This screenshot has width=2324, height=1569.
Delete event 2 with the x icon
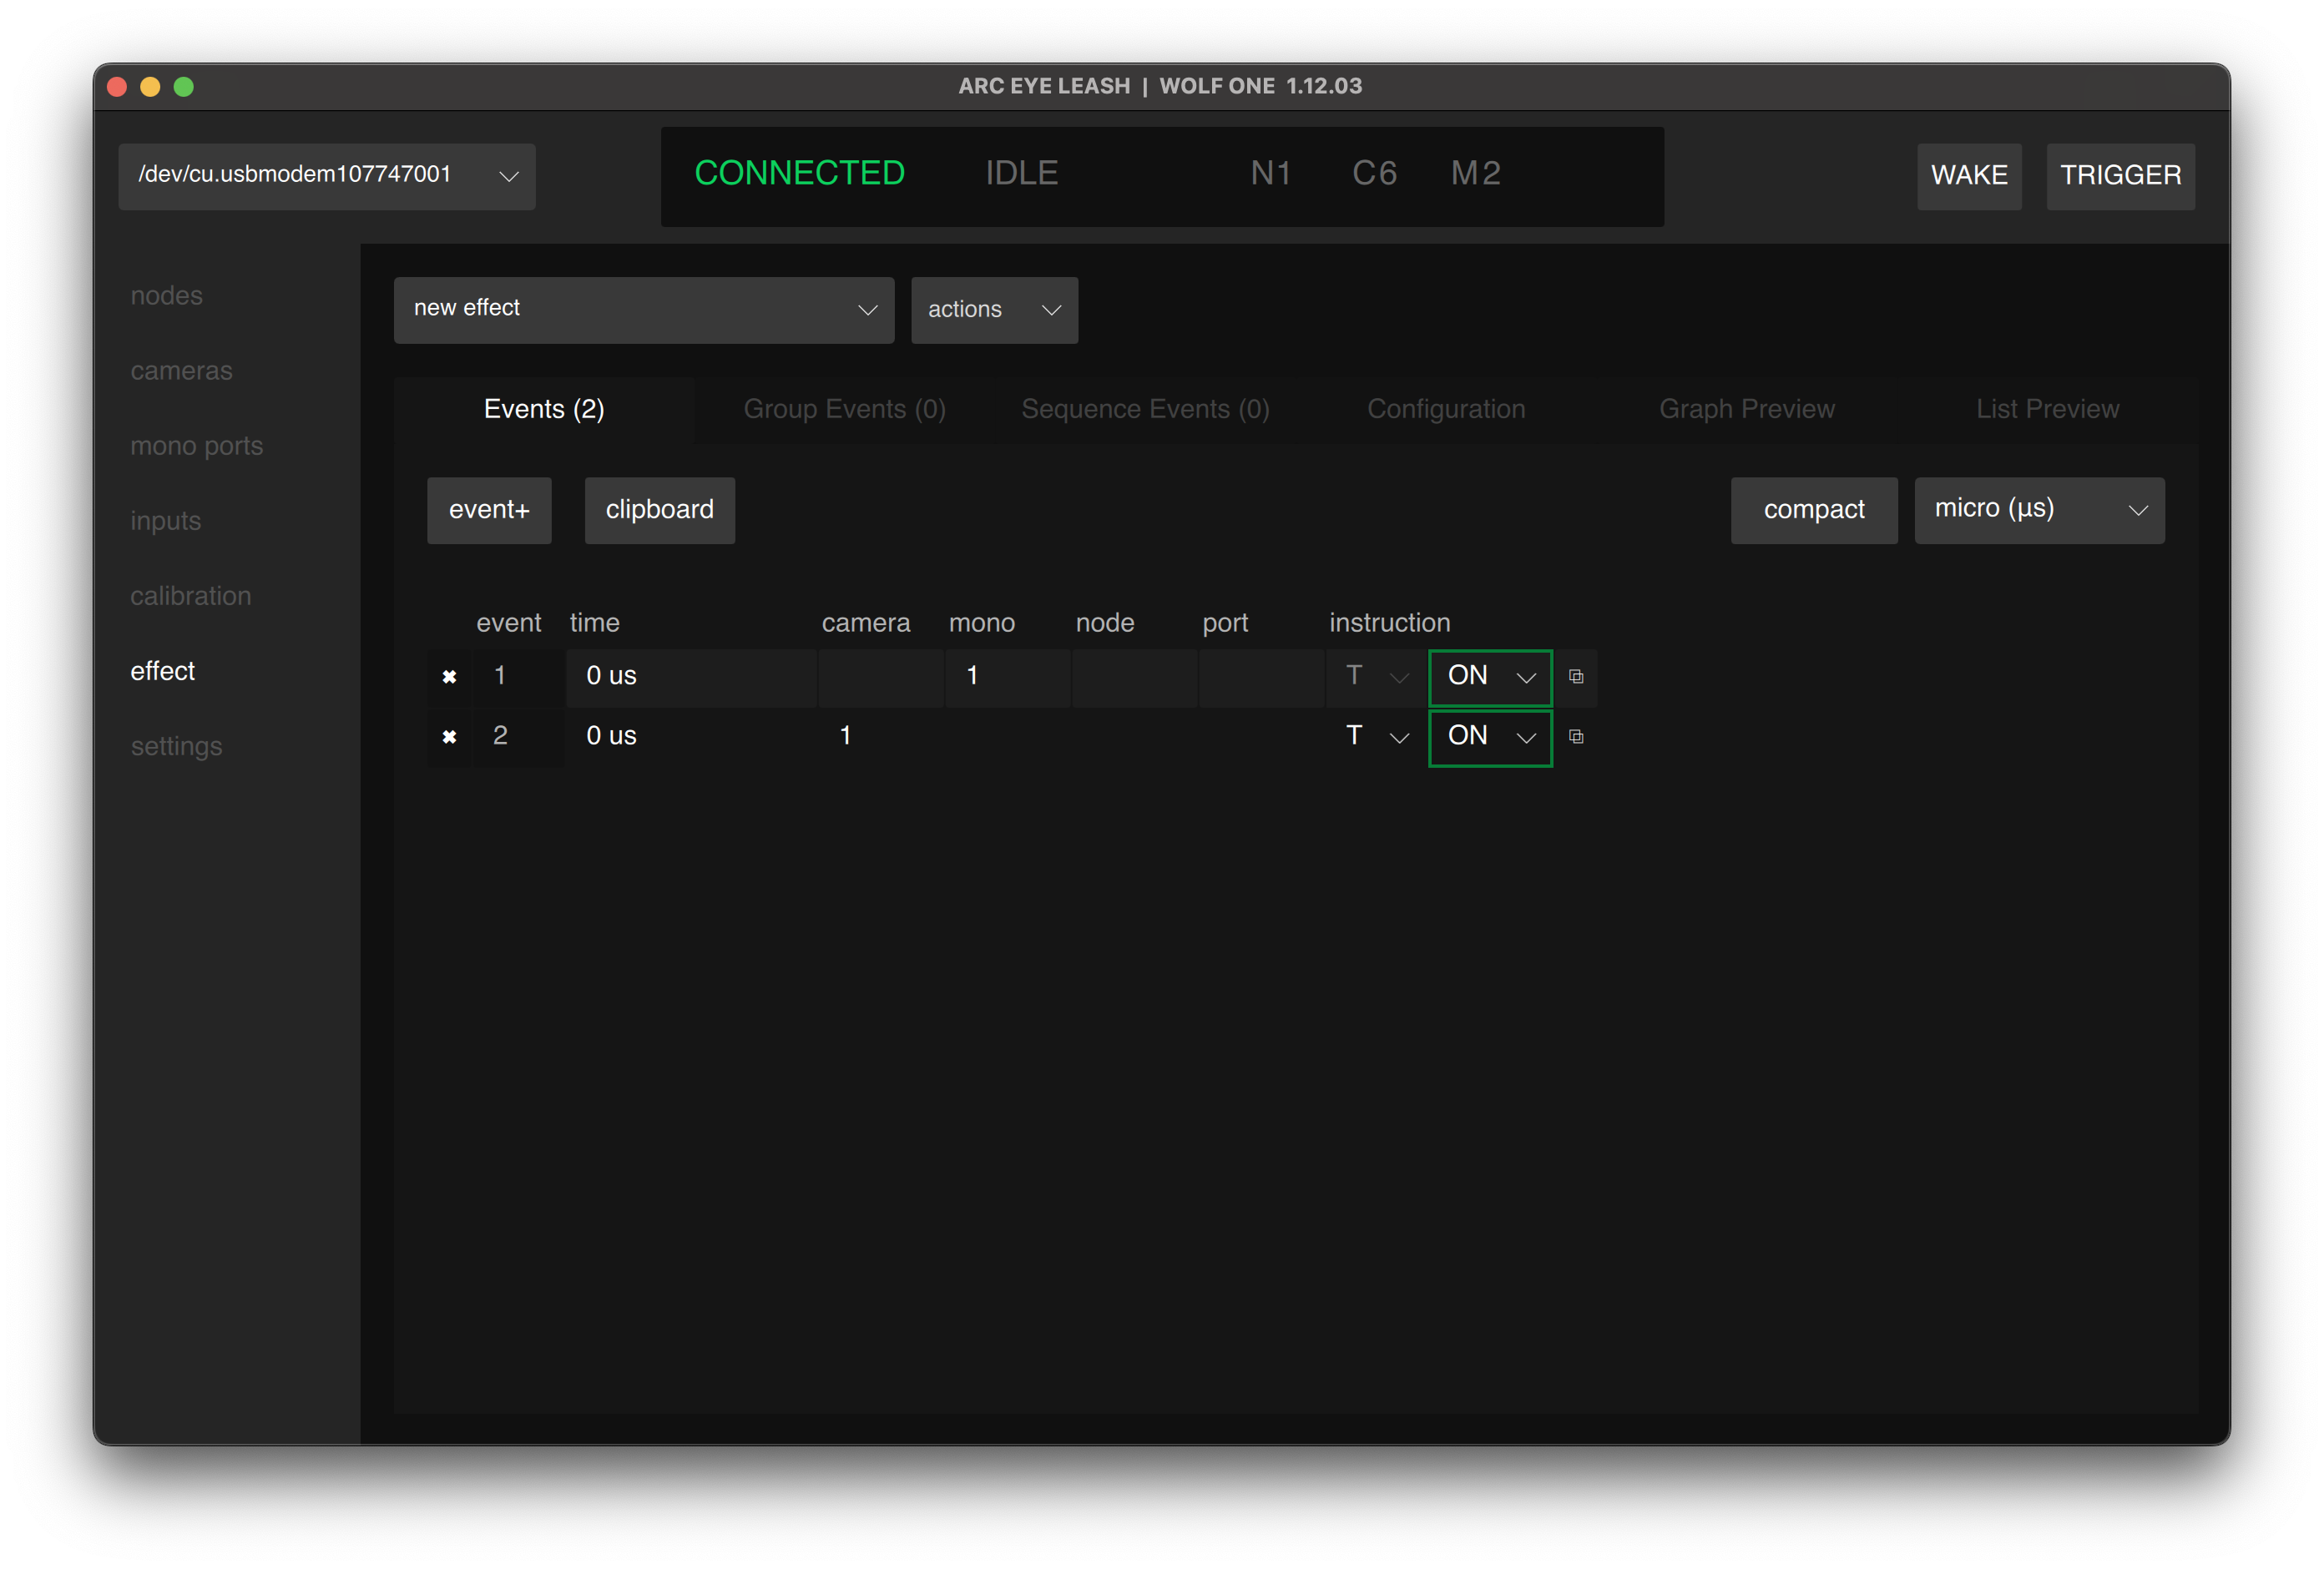(x=449, y=737)
